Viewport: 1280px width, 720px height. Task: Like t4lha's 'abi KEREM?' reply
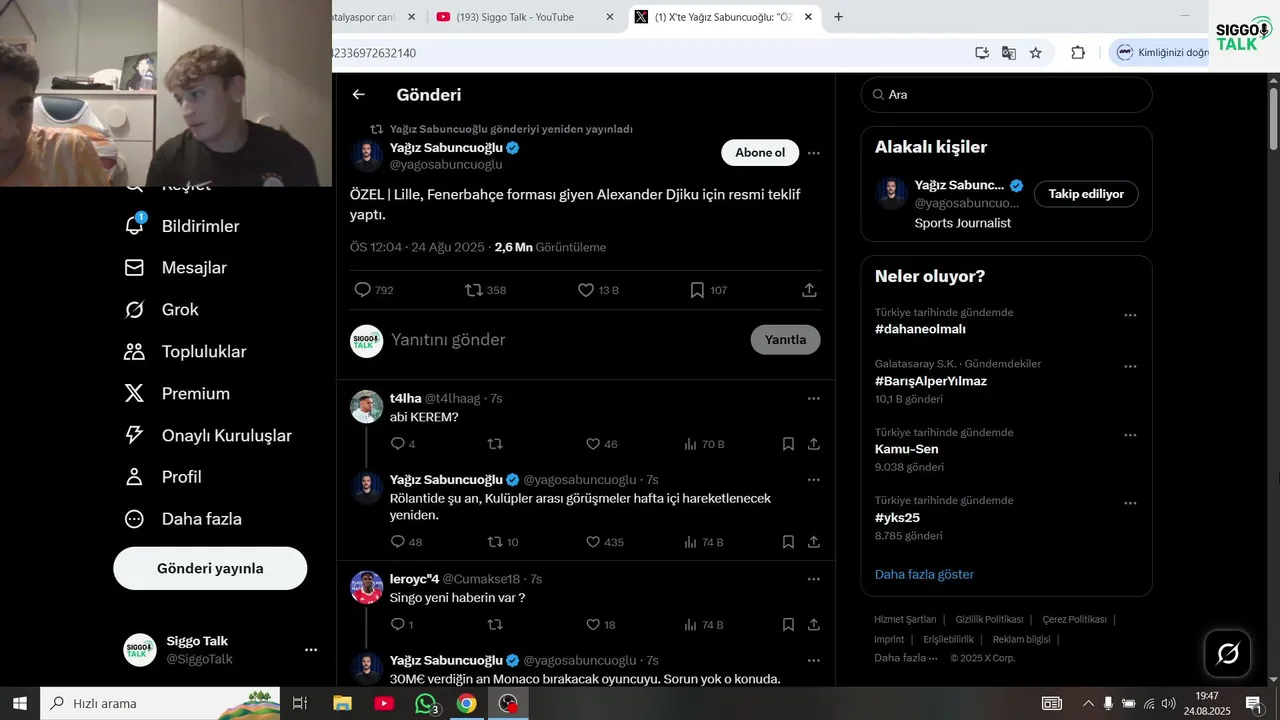(x=601, y=444)
